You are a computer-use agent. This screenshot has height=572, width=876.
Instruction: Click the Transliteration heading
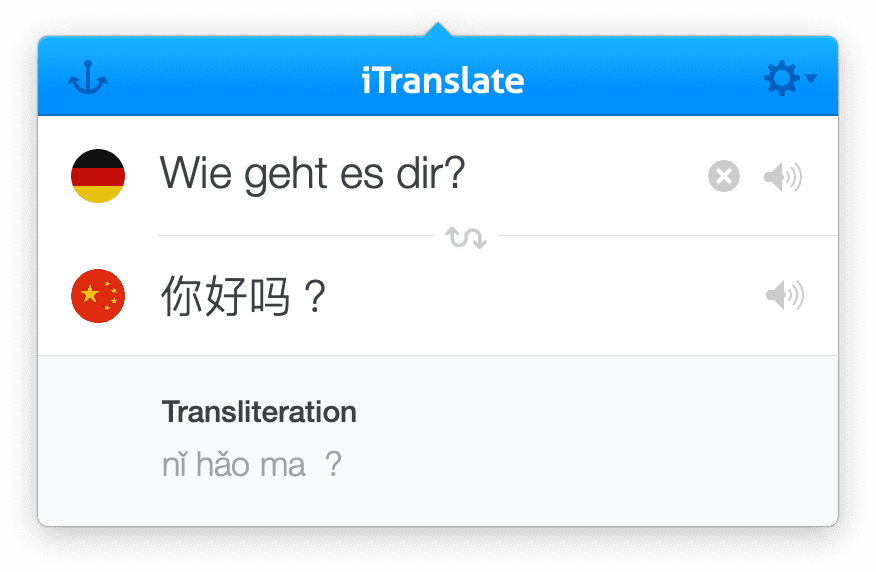(259, 412)
